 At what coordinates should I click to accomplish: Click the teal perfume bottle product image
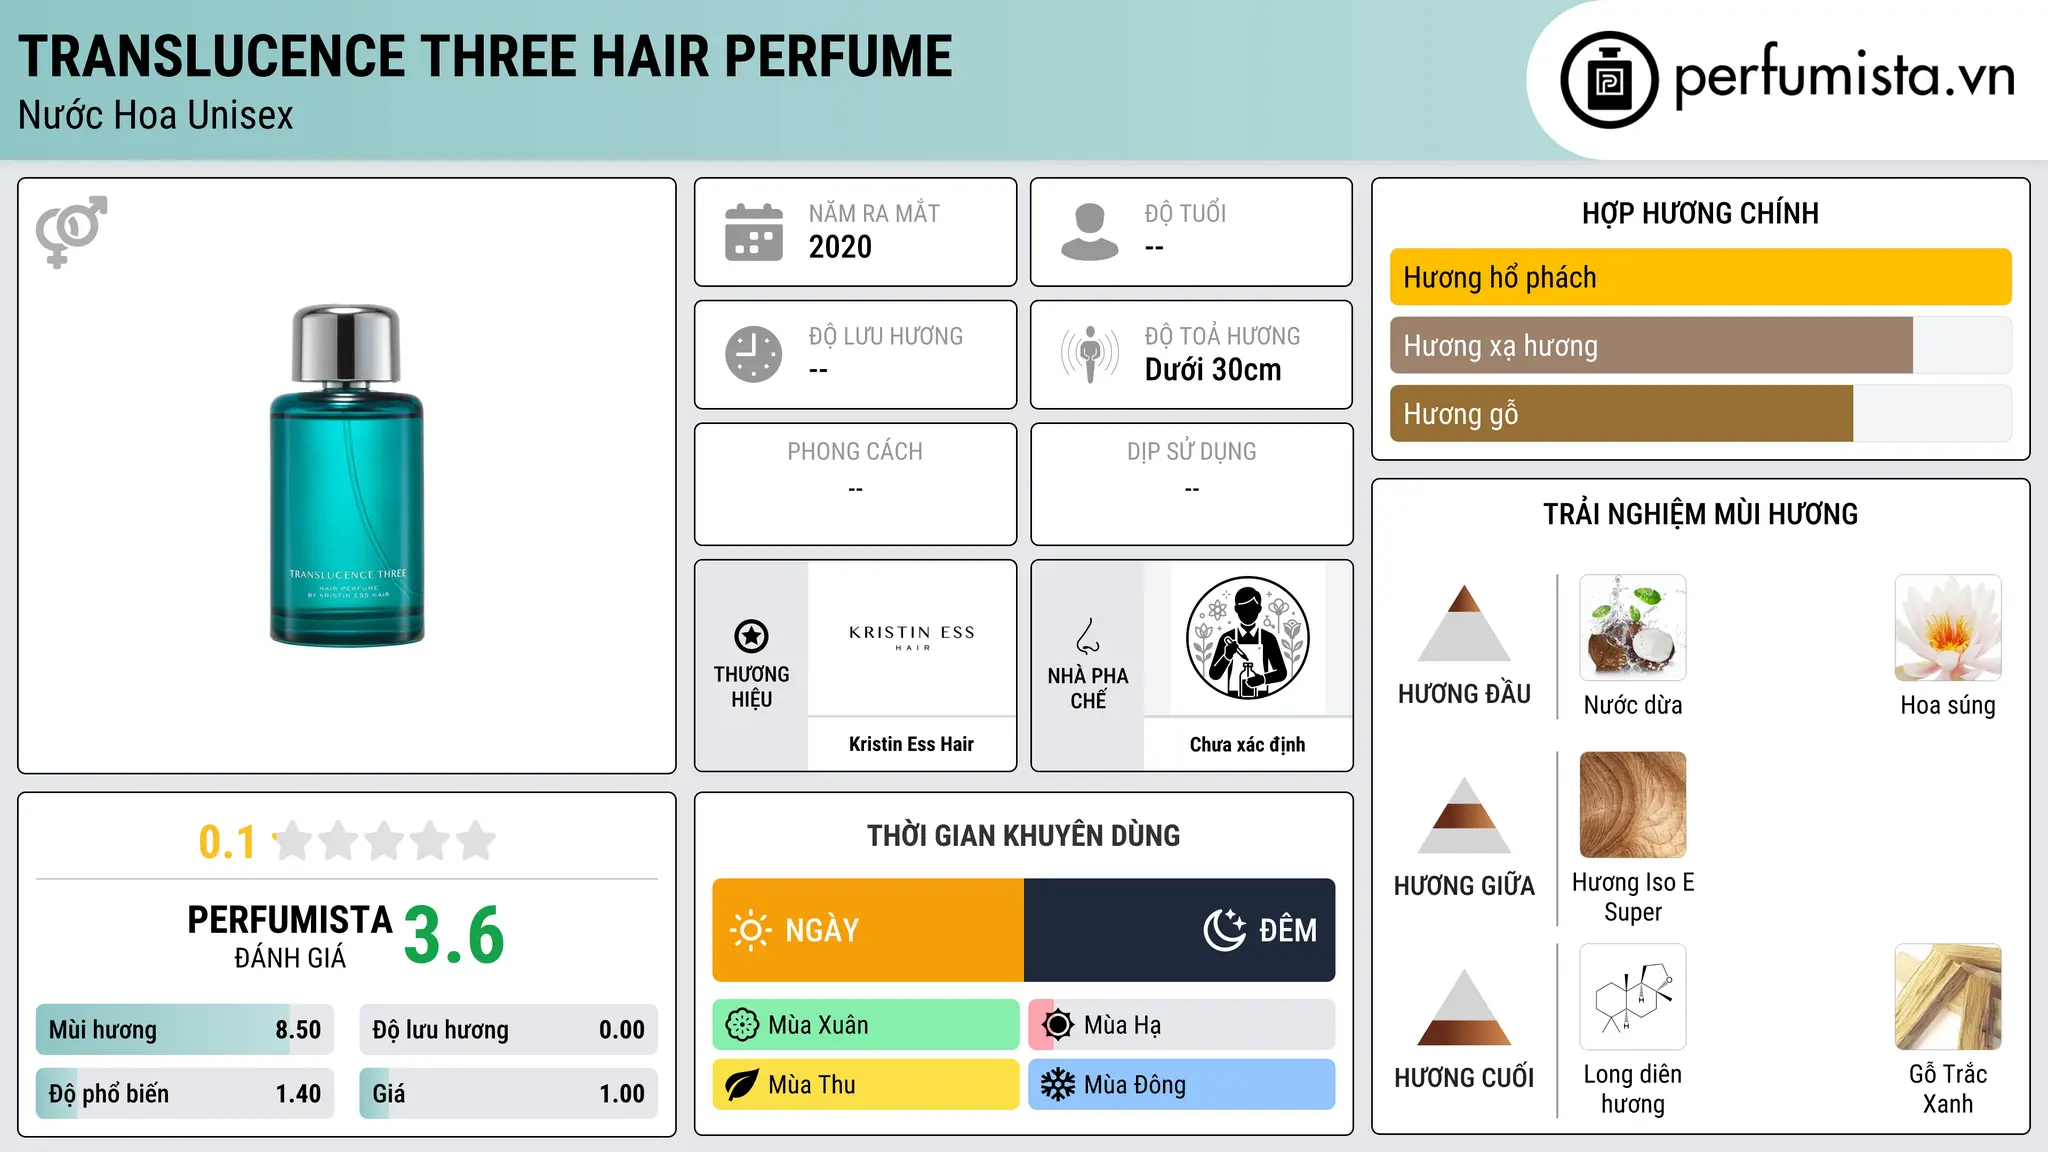tap(347, 476)
